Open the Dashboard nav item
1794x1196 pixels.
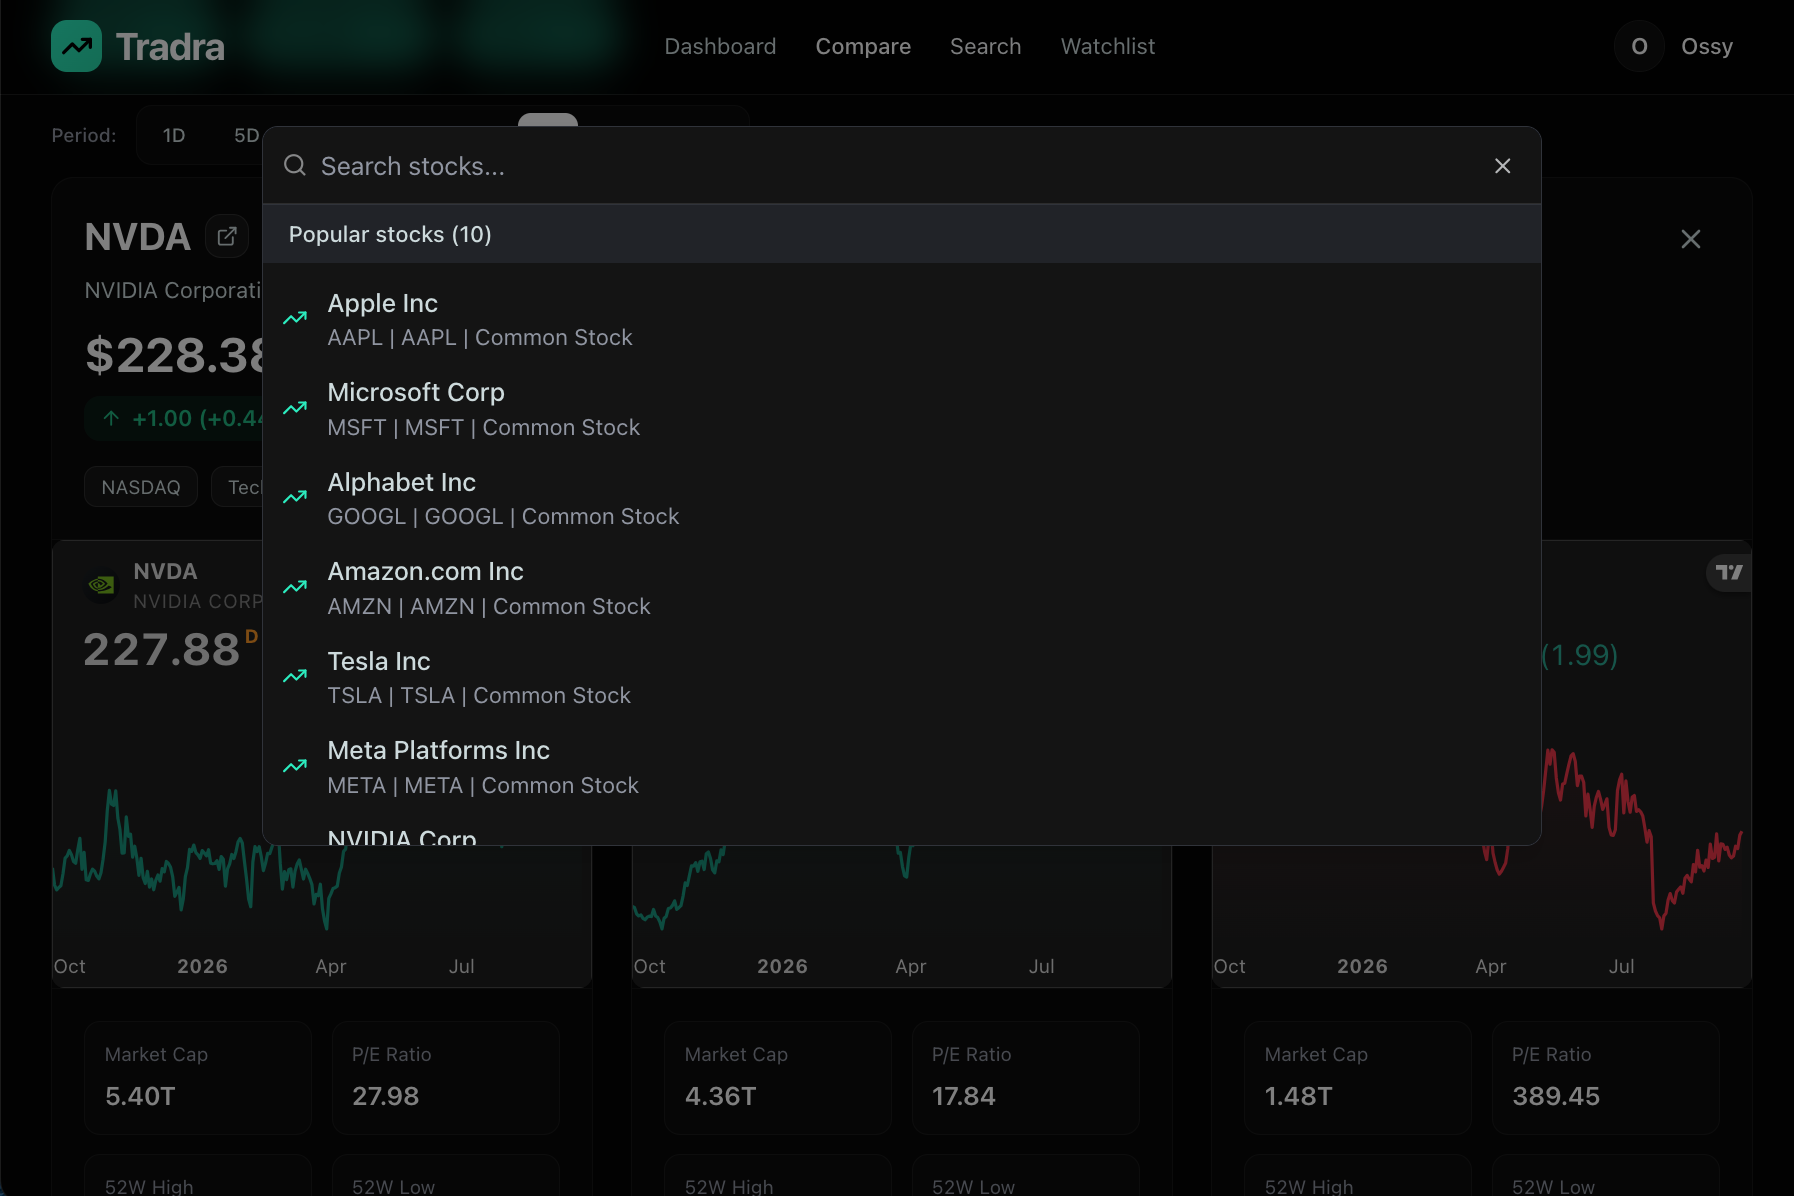pos(720,46)
